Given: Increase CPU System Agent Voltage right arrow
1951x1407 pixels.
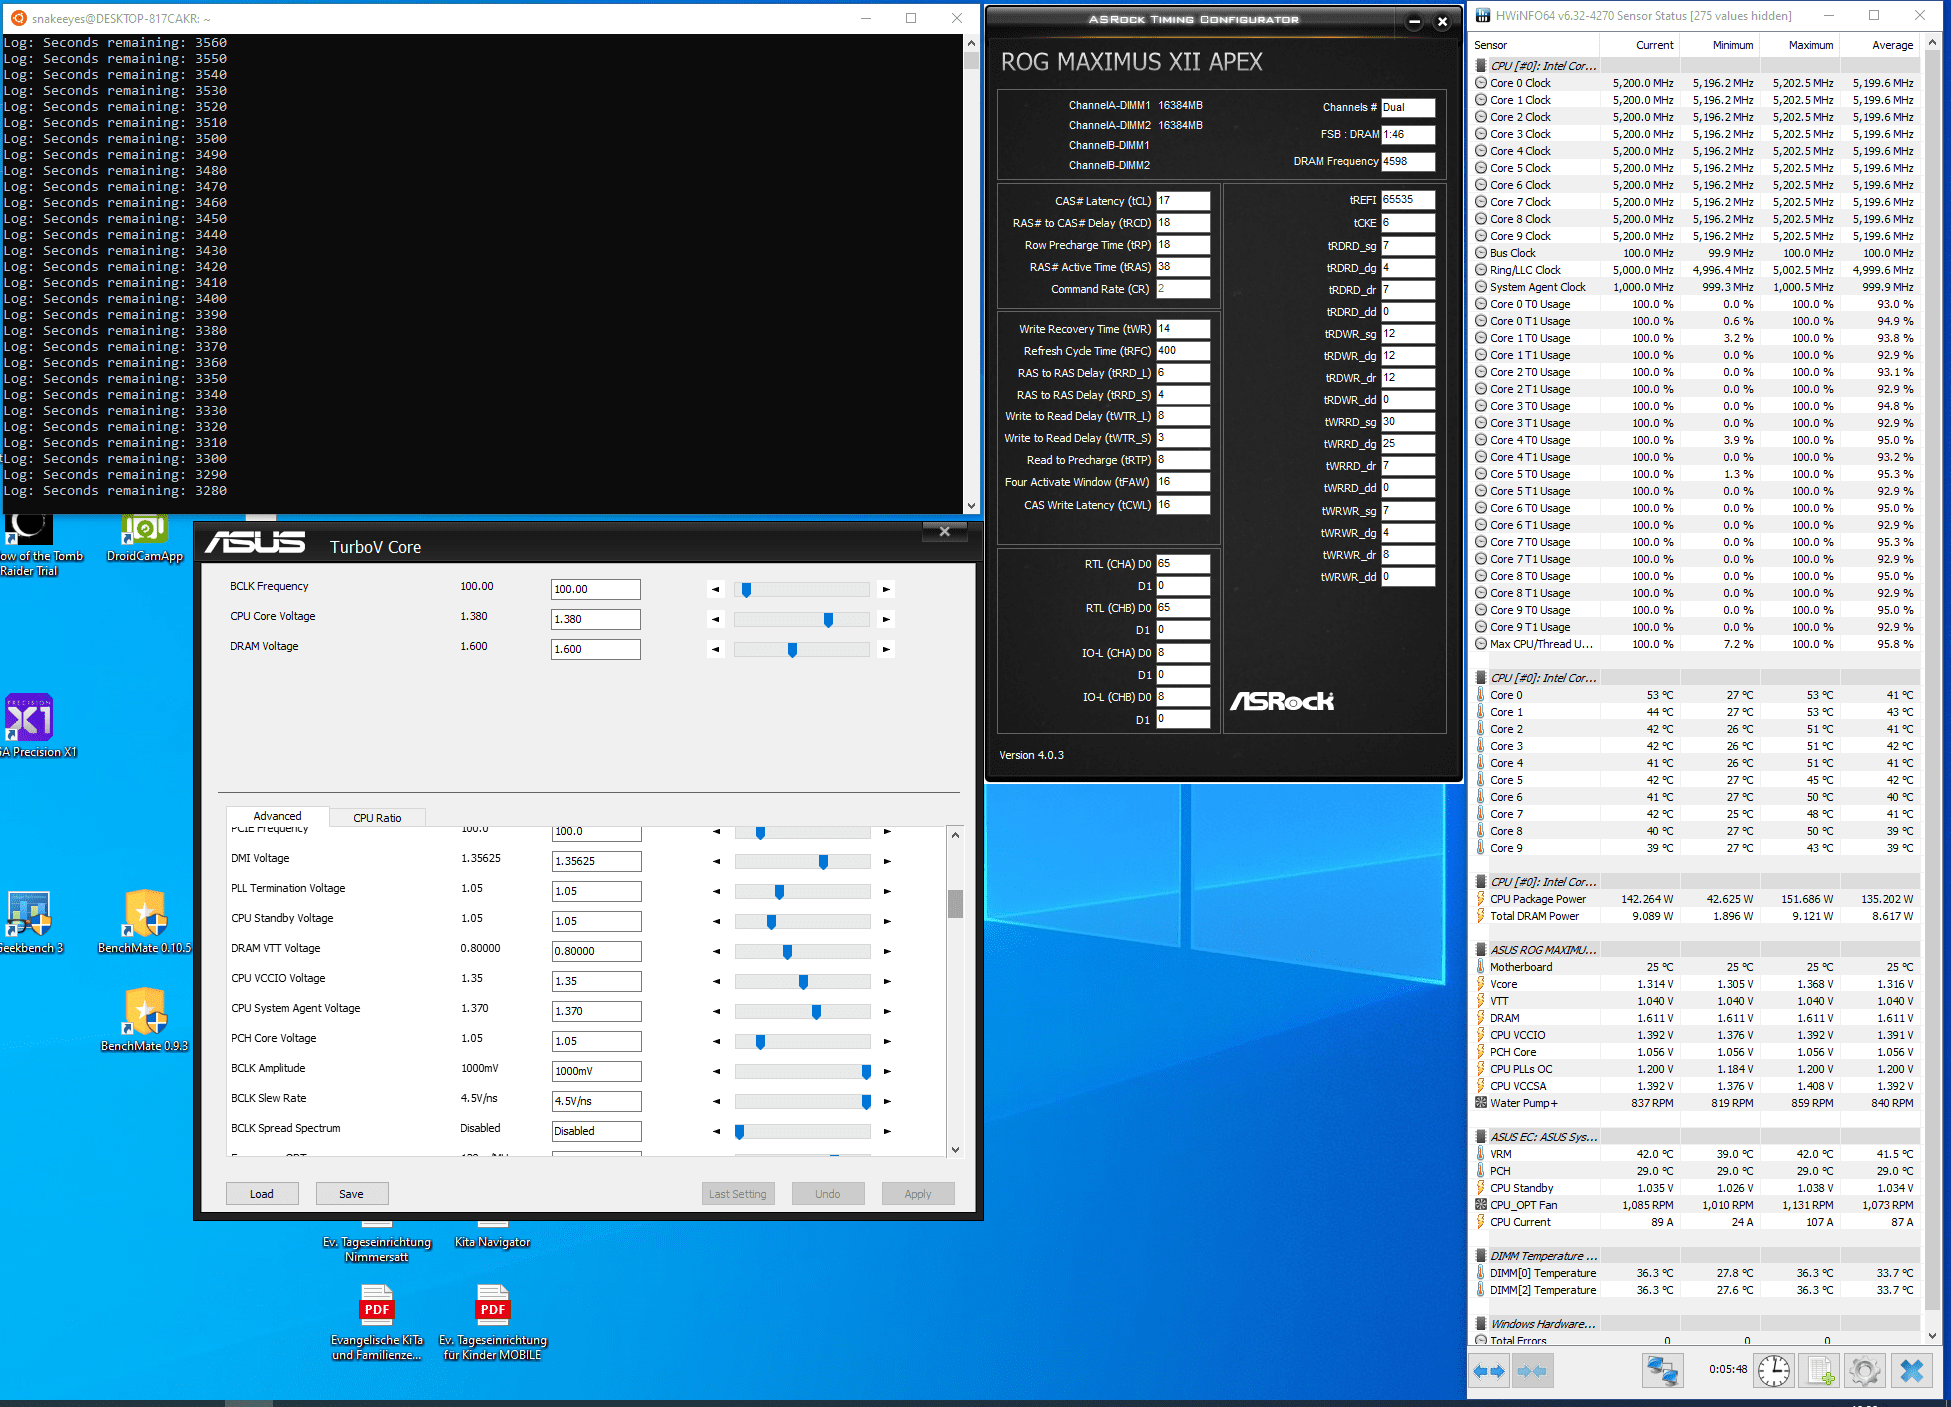Looking at the screenshot, I should (887, 1012).
